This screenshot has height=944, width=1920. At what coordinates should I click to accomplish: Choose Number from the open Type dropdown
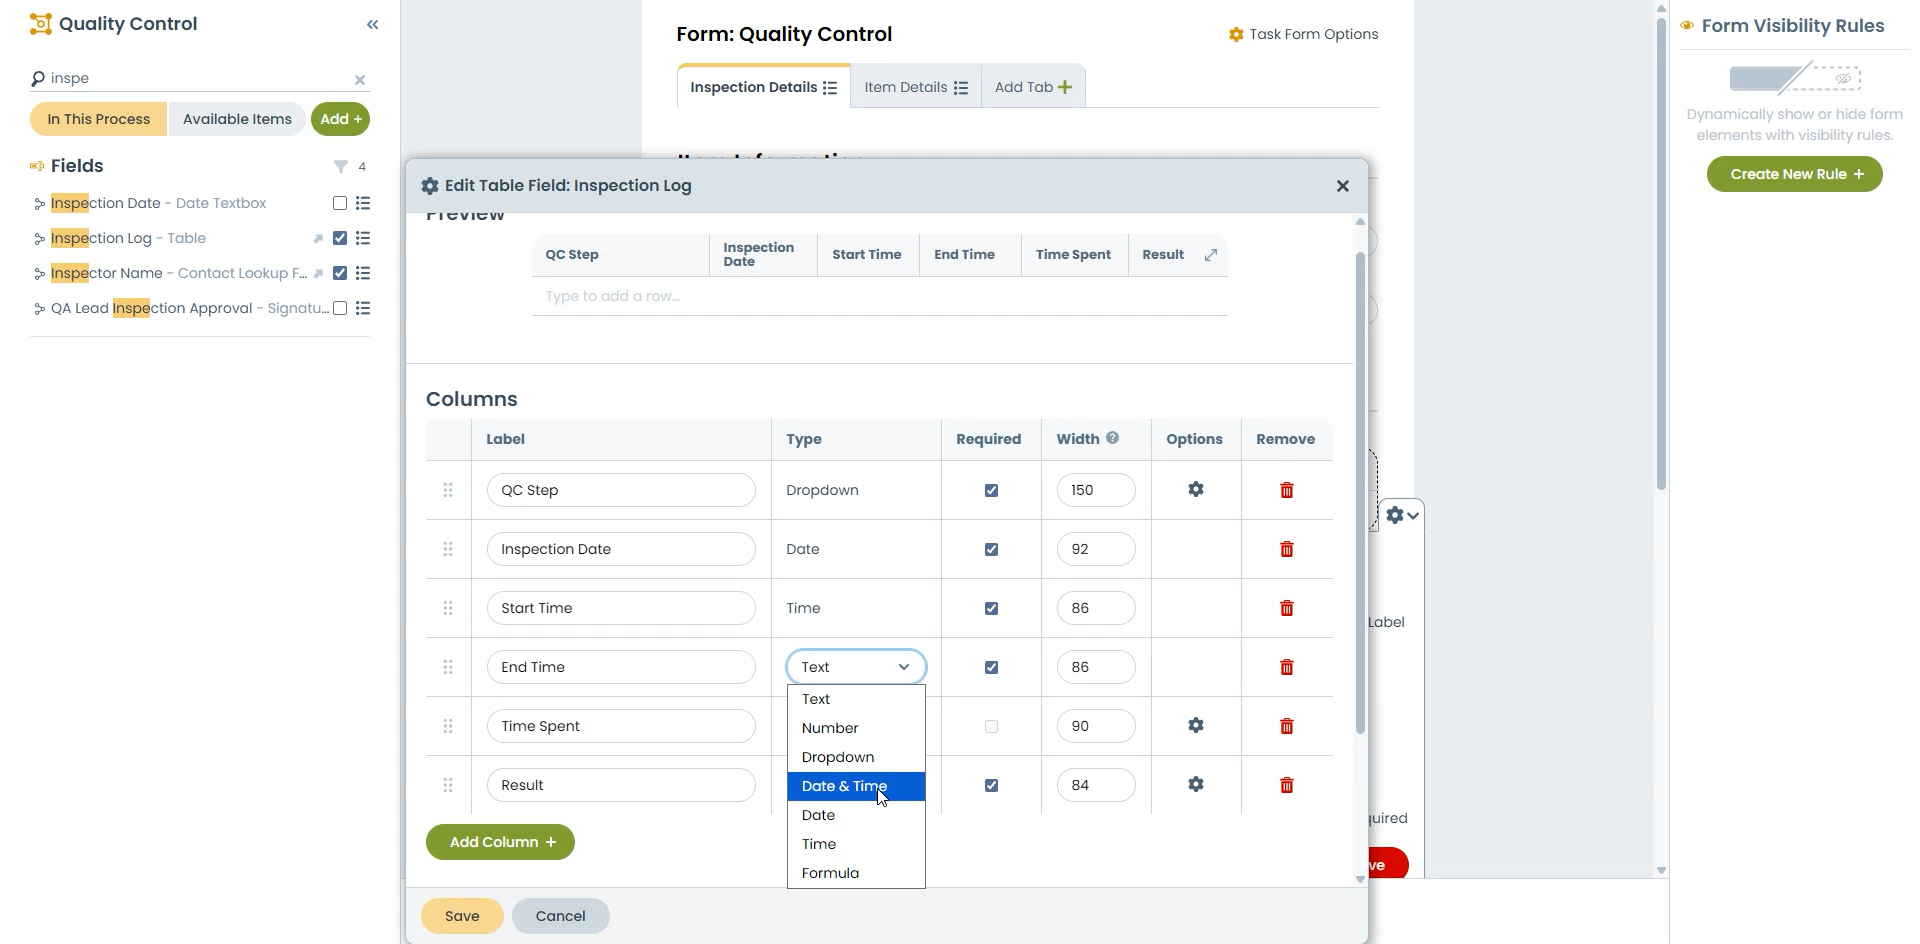829,728
